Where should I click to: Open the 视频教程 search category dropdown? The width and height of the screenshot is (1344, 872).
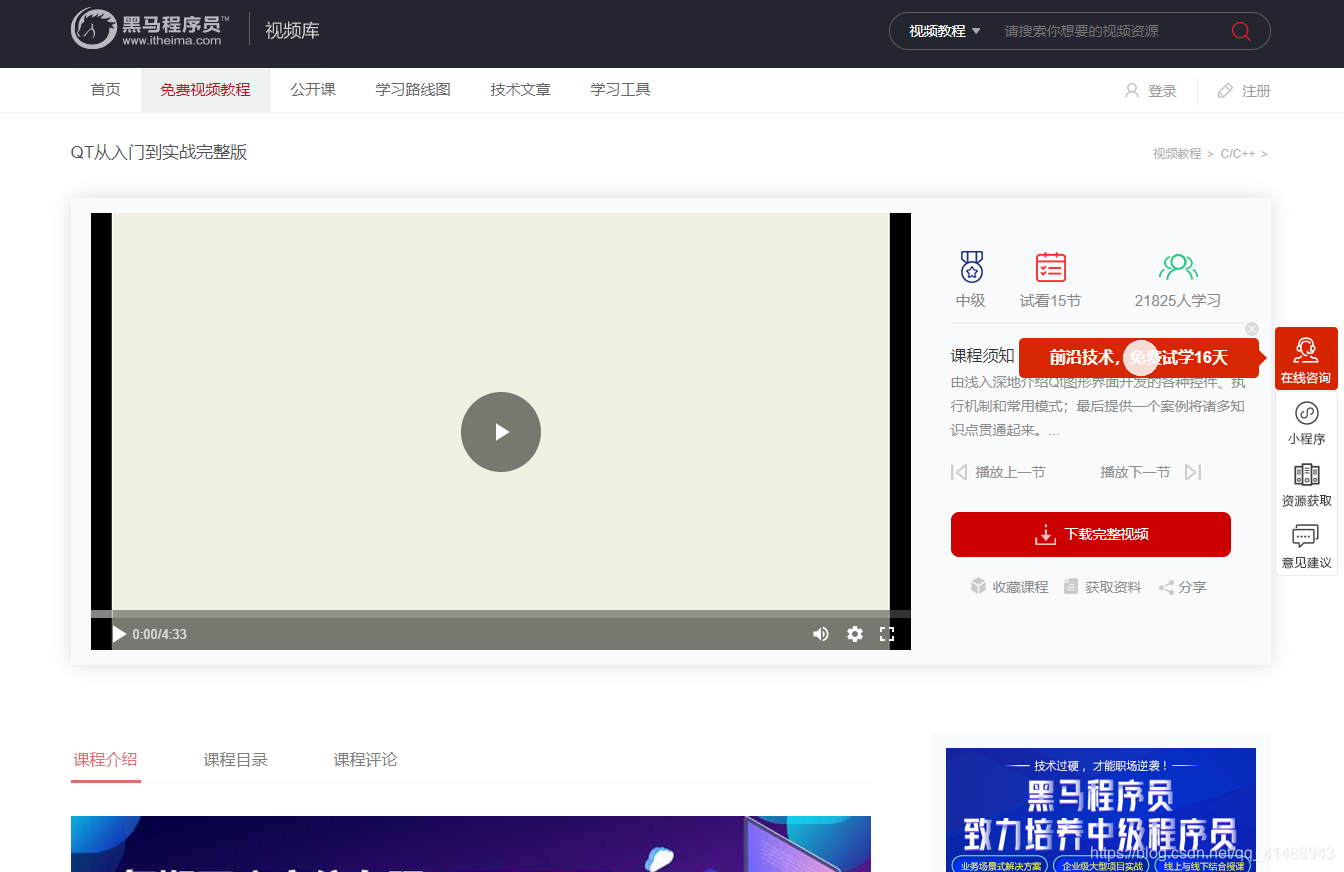coord(944,31)
